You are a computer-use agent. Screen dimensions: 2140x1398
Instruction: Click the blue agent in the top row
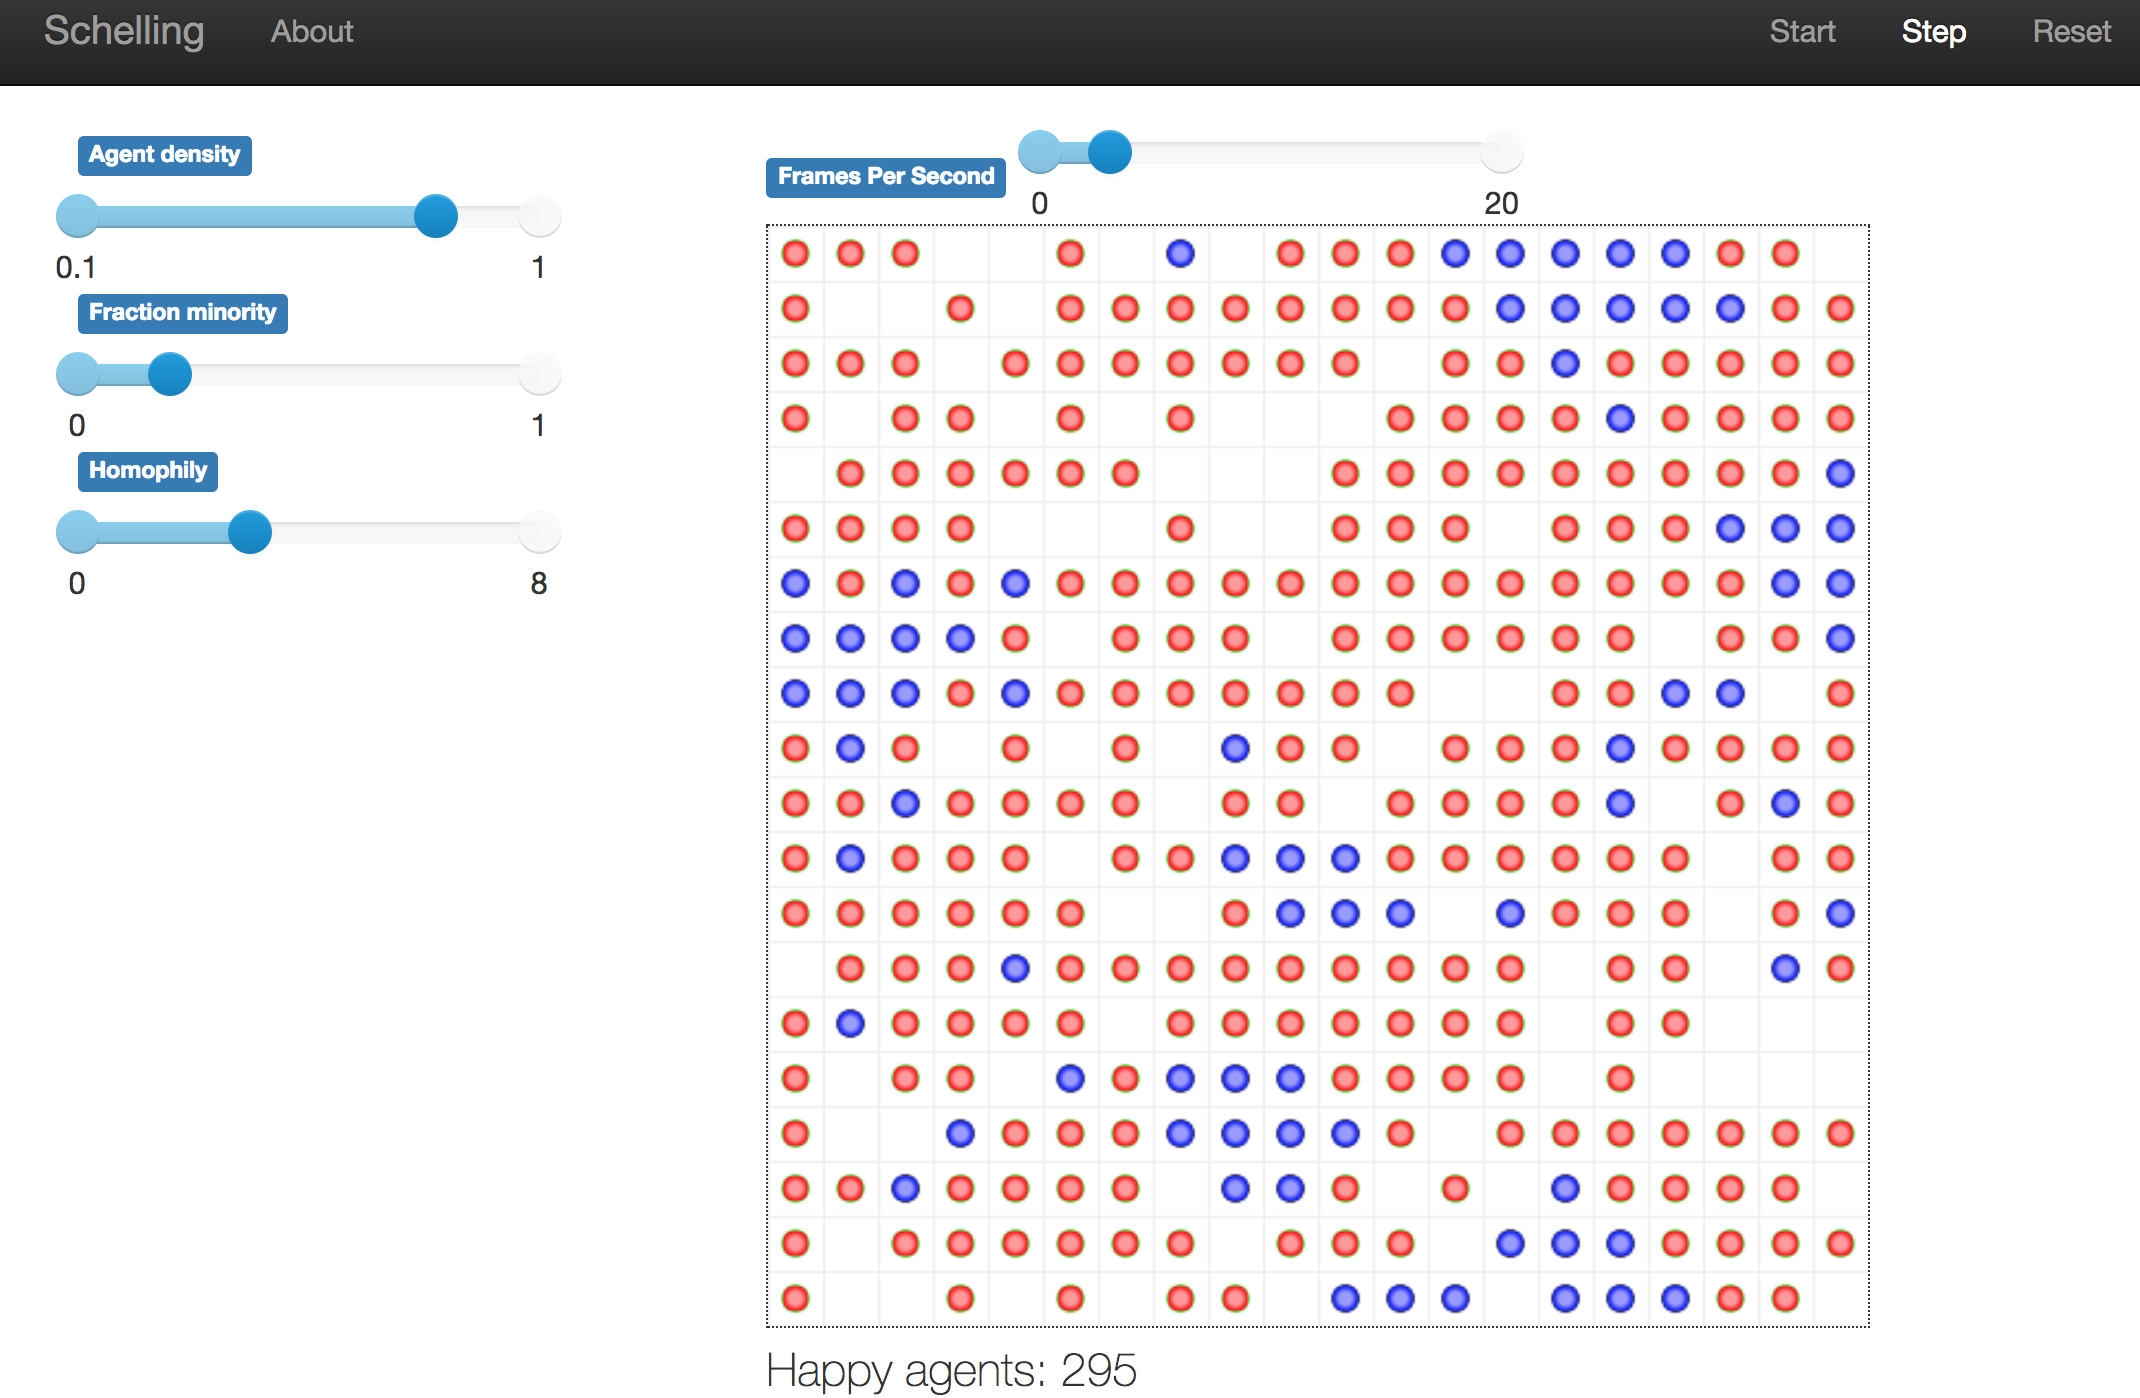[1180, 255]
